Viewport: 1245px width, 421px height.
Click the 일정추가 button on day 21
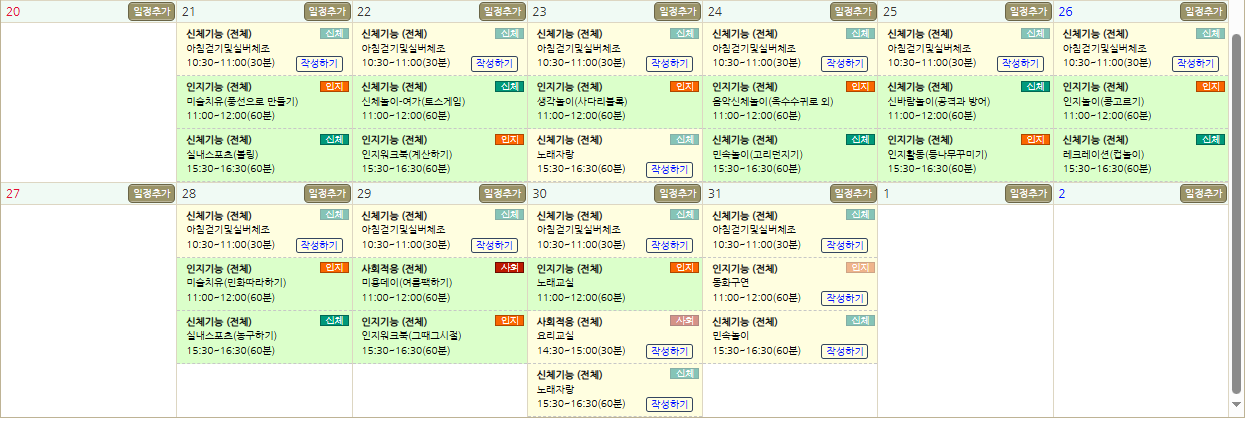click(326, 11)
